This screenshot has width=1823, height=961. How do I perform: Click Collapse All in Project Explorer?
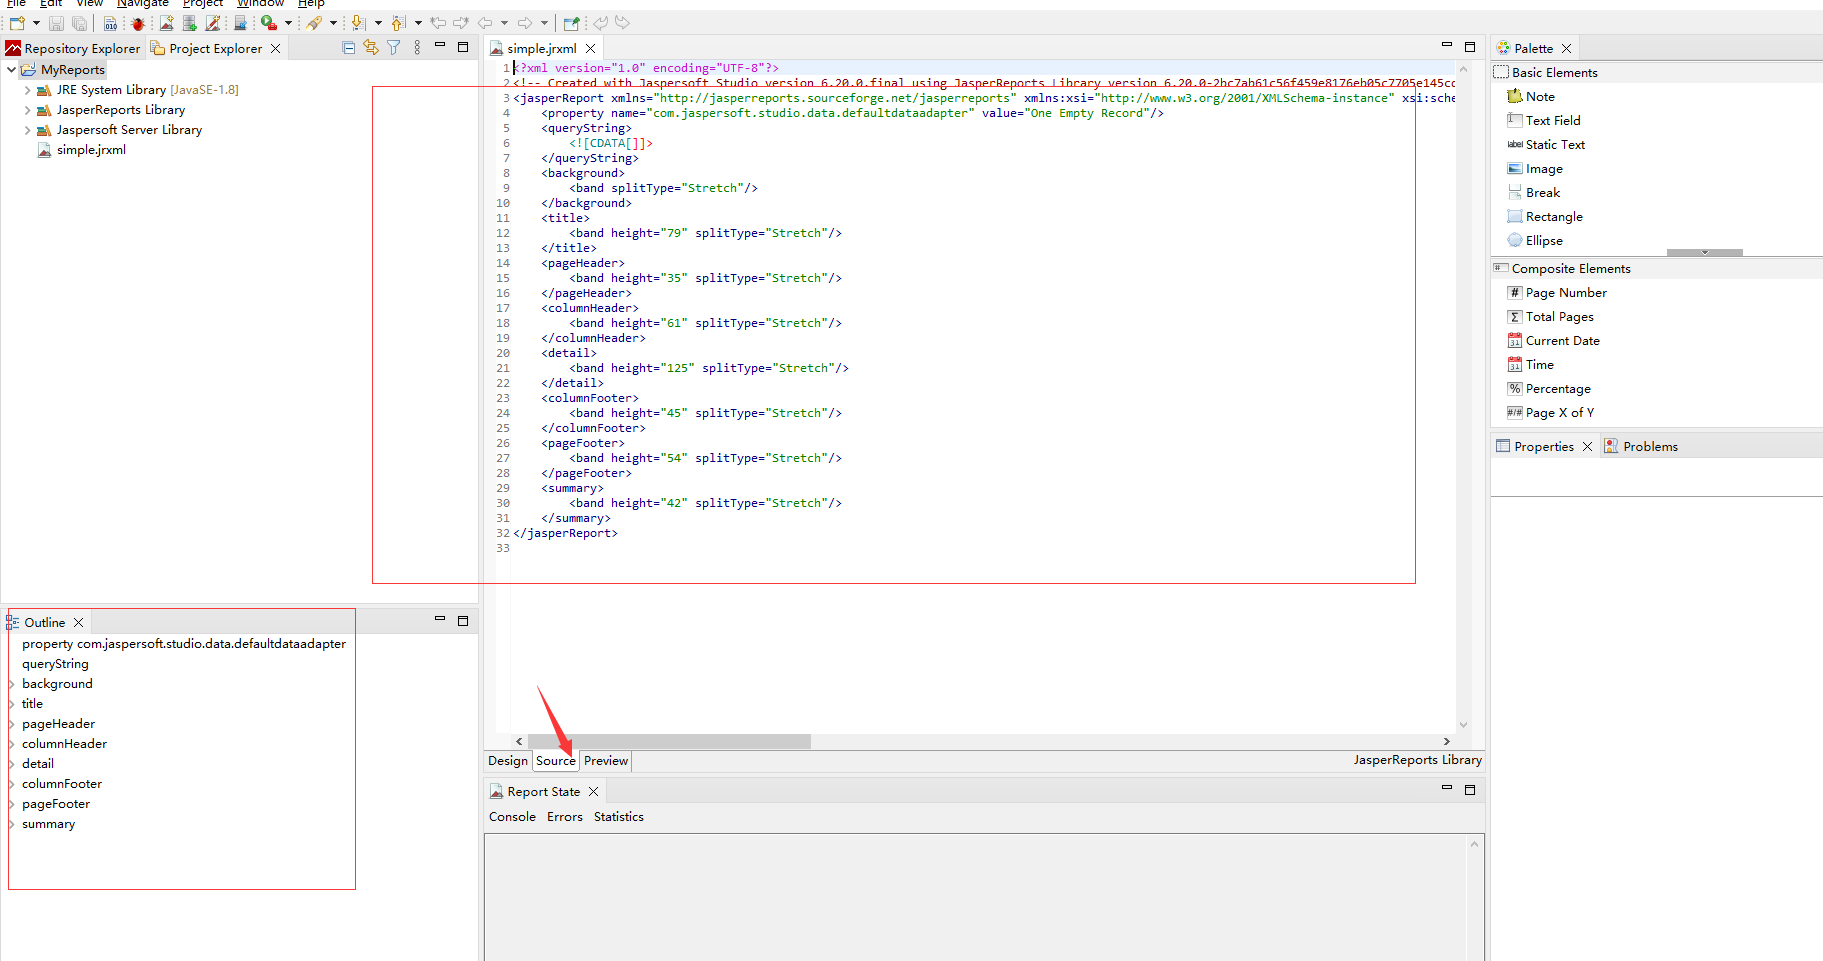click(x=348, y=47)
